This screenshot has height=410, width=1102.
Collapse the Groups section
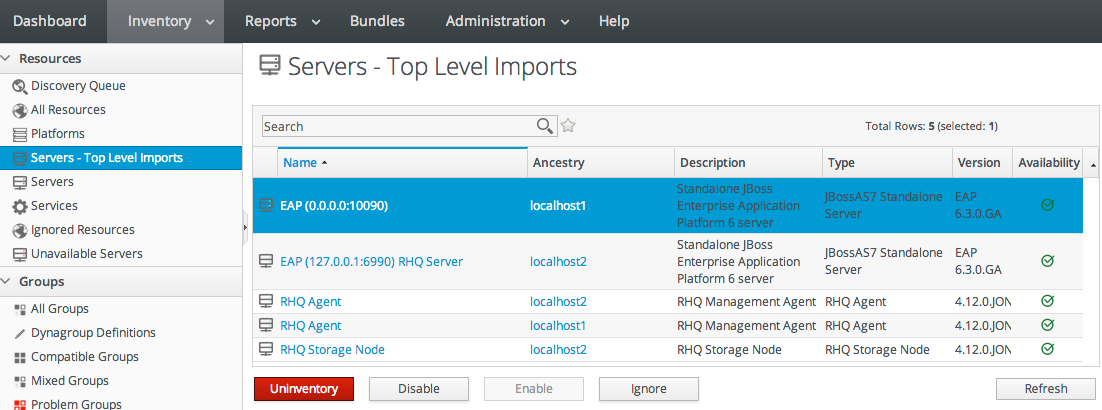[x=8, y=282]
